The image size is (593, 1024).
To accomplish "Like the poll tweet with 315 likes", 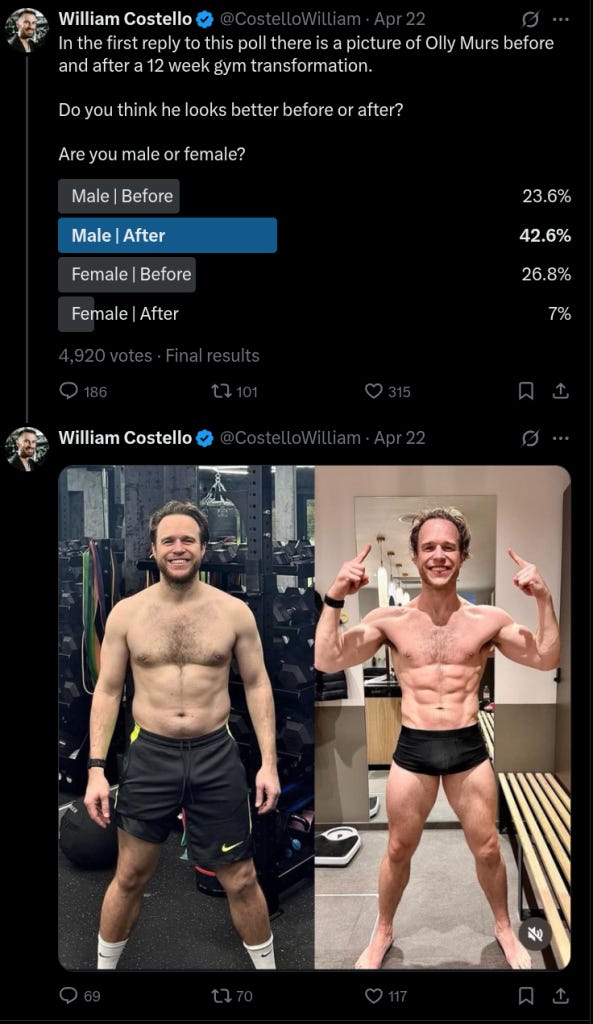I will pos(387,391).
